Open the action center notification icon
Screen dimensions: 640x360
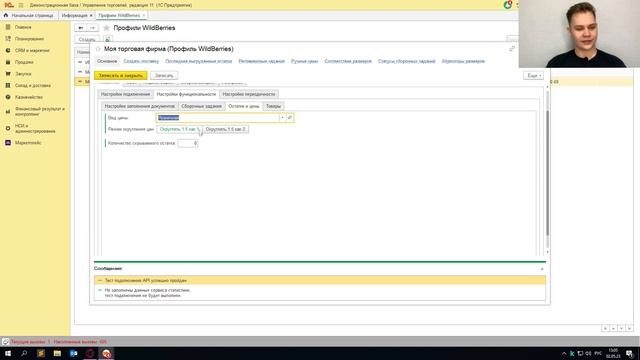(x=629, y=353)
